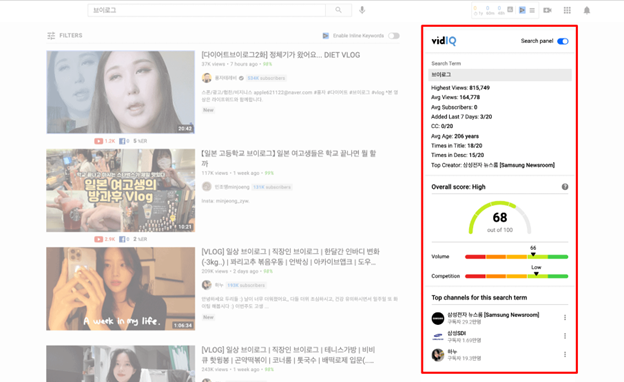624x382 pixels.
Task: Click the Competition score bar
Action: pyautogui.click(x=517, y=276)
